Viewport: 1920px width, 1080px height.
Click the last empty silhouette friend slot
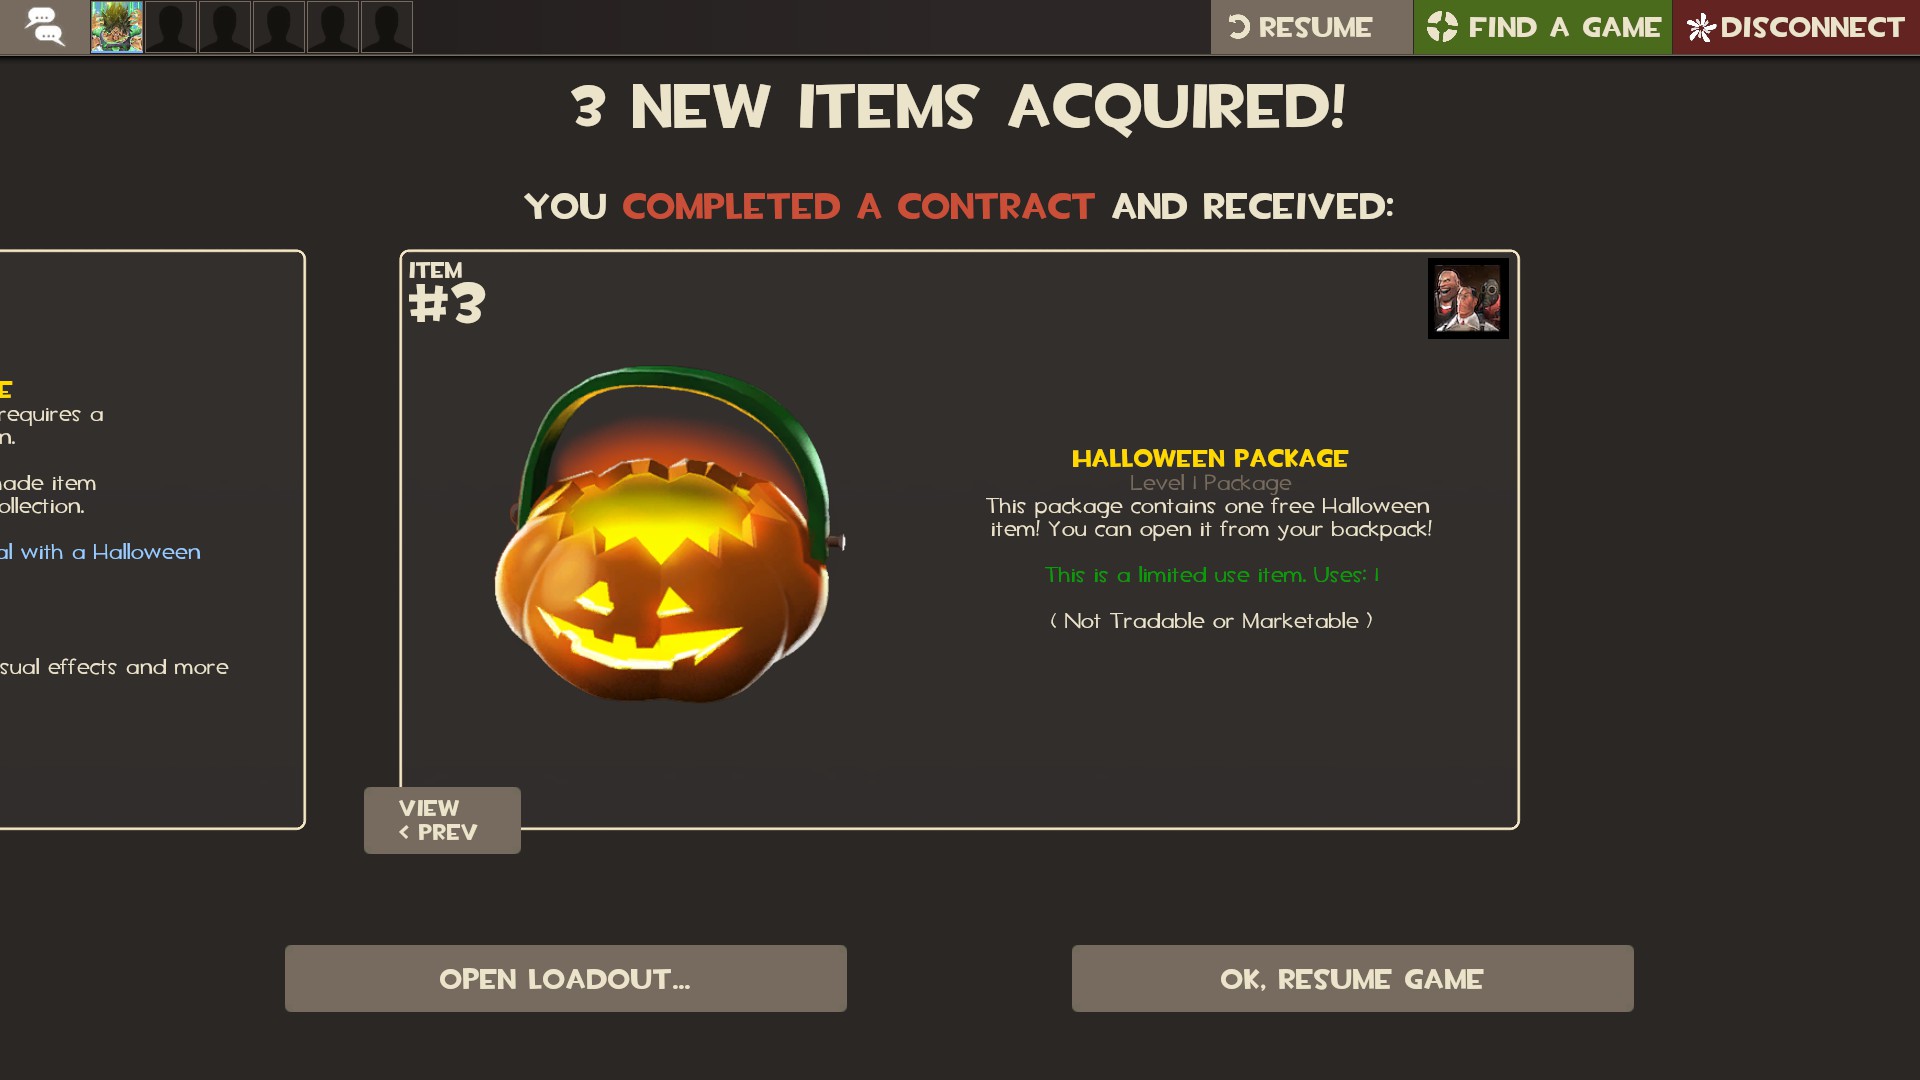(x=387, y=27)
